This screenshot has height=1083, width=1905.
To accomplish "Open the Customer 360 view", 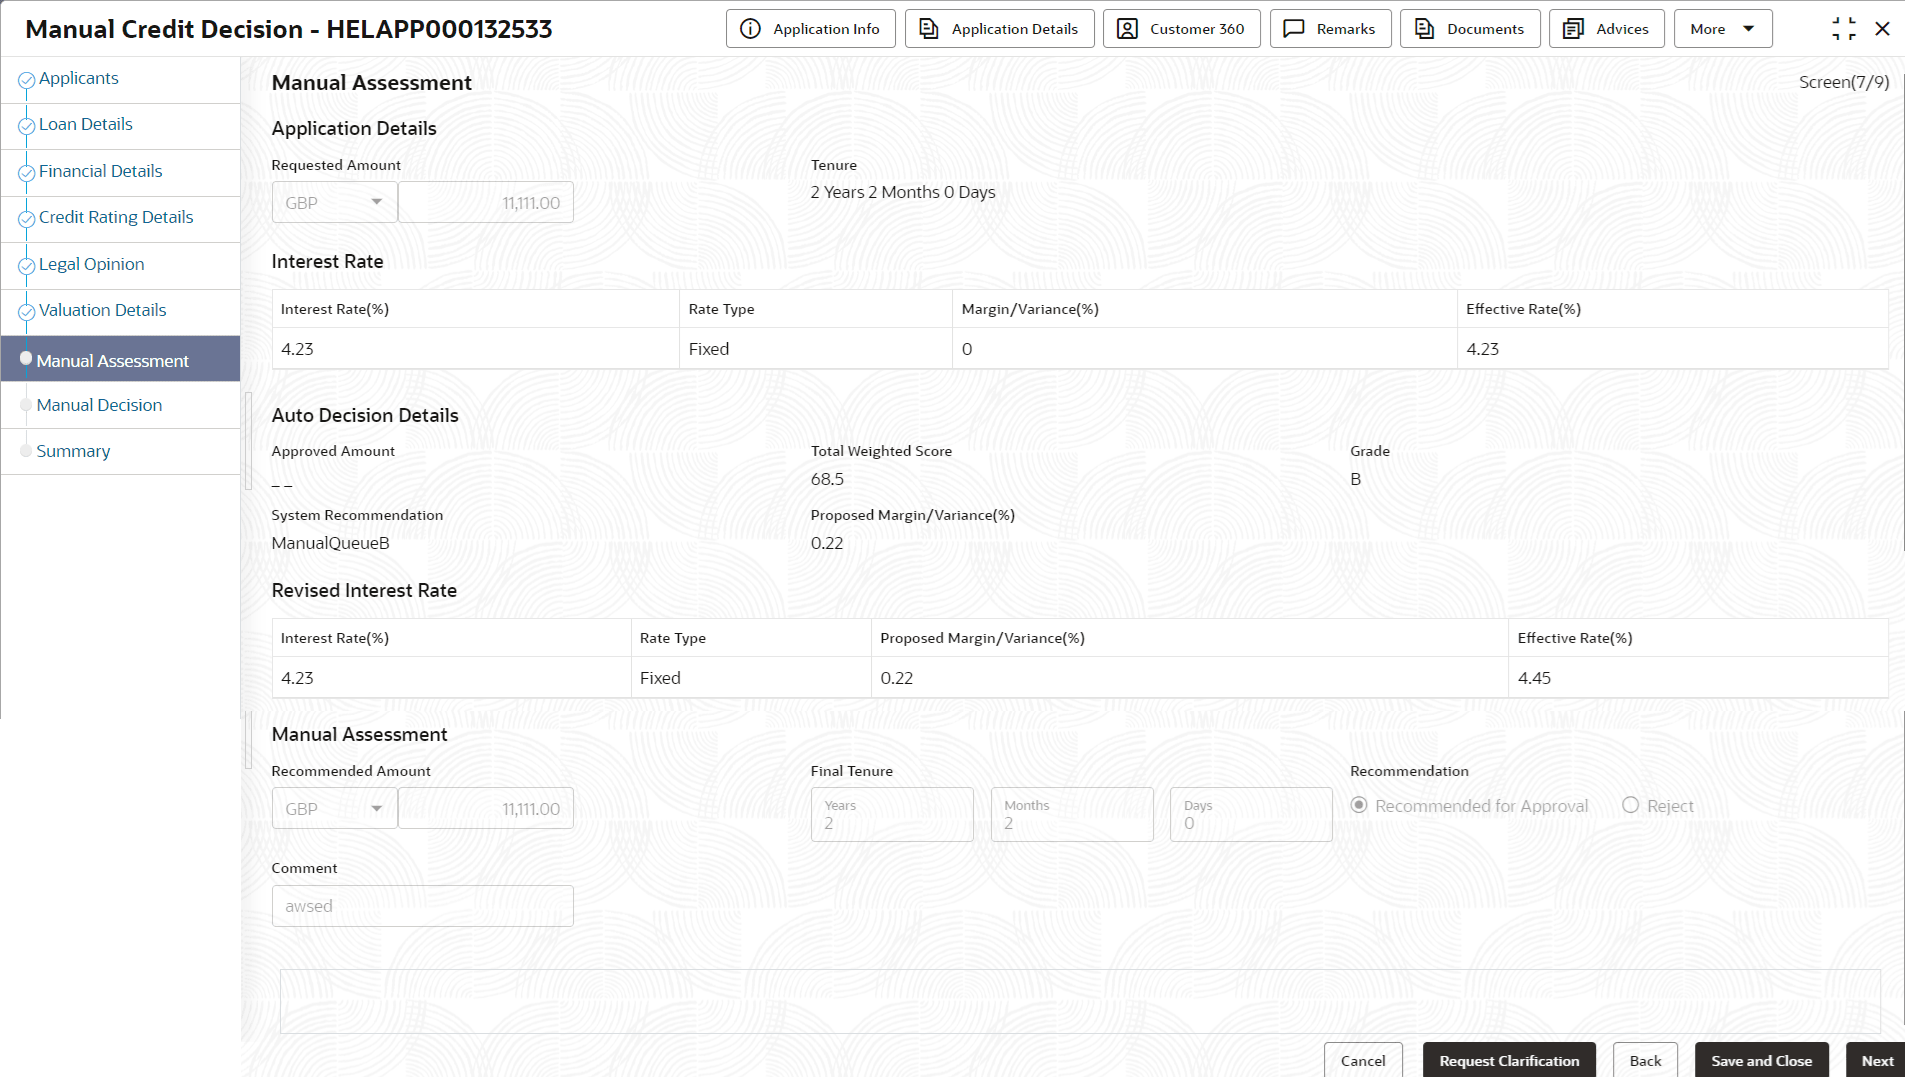I will 1182,29.
